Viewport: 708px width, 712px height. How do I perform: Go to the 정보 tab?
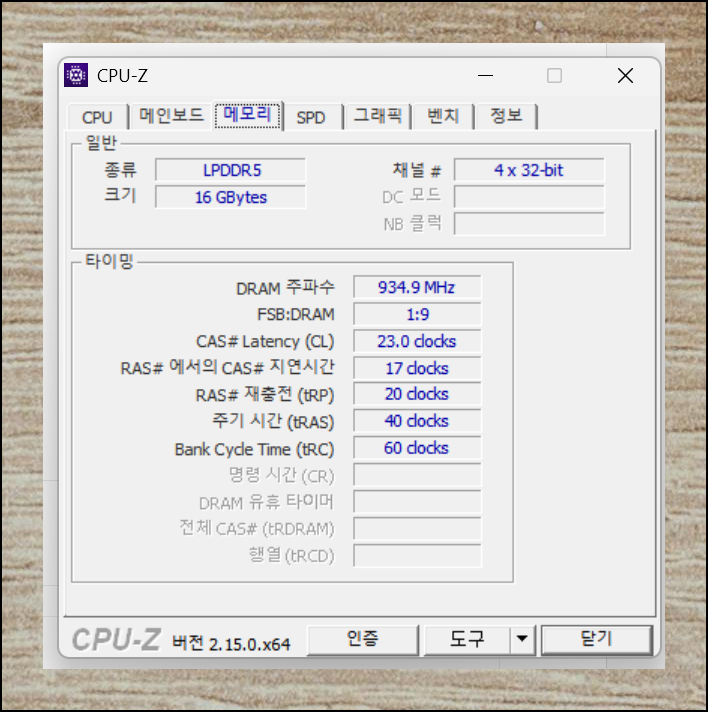[506, 116]
